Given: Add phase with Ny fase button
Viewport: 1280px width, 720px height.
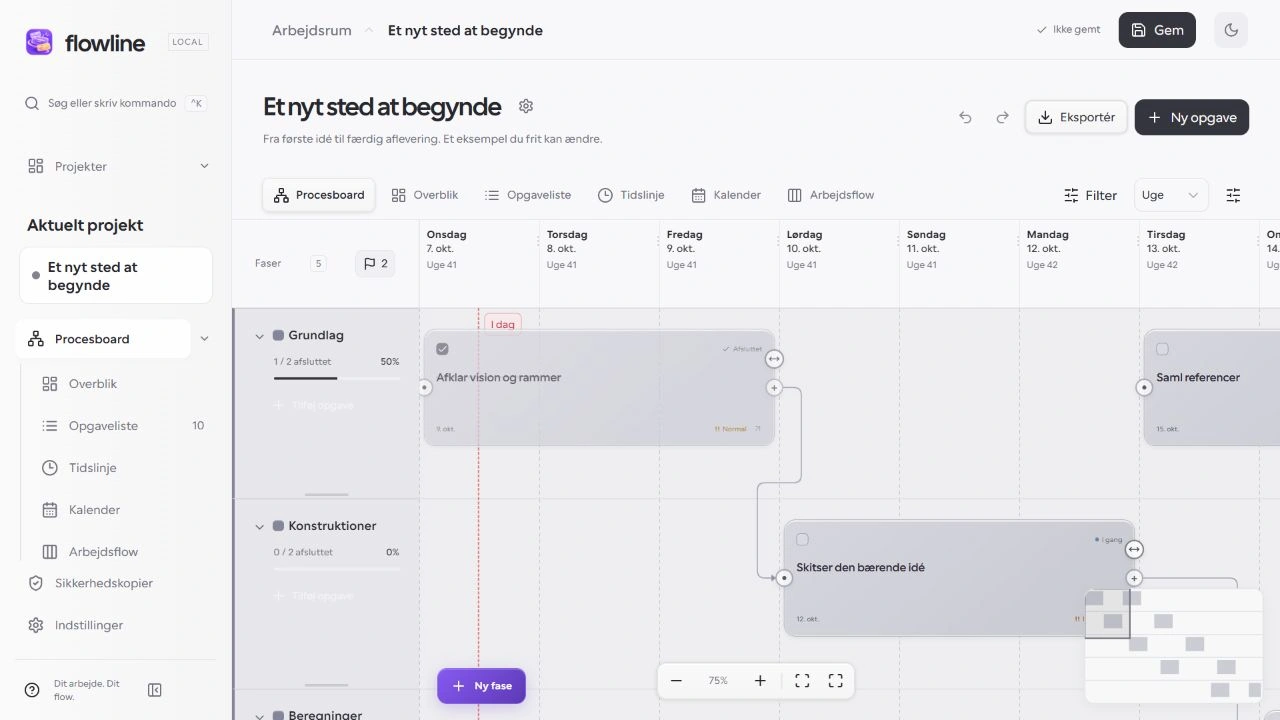Looking at the screenshot, I should tap(481, 686).
